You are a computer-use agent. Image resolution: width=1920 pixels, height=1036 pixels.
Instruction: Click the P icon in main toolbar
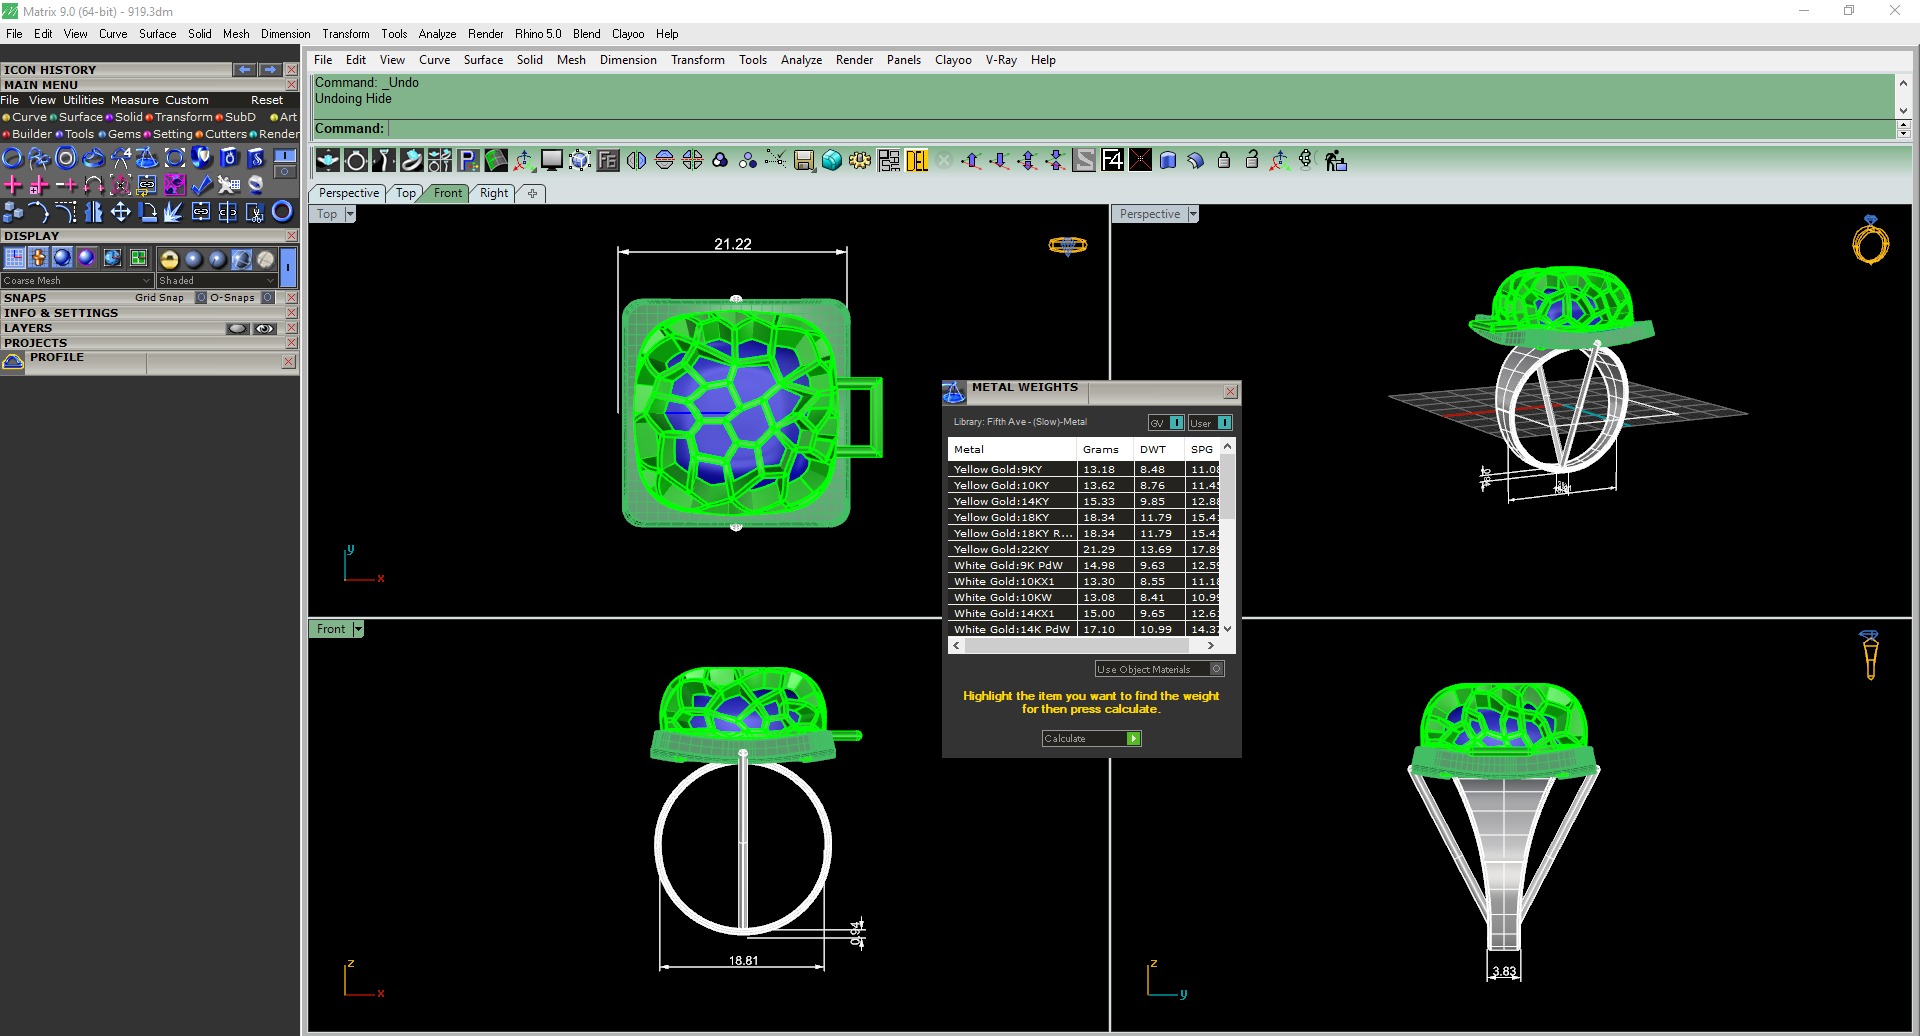[x=468, y=160]
